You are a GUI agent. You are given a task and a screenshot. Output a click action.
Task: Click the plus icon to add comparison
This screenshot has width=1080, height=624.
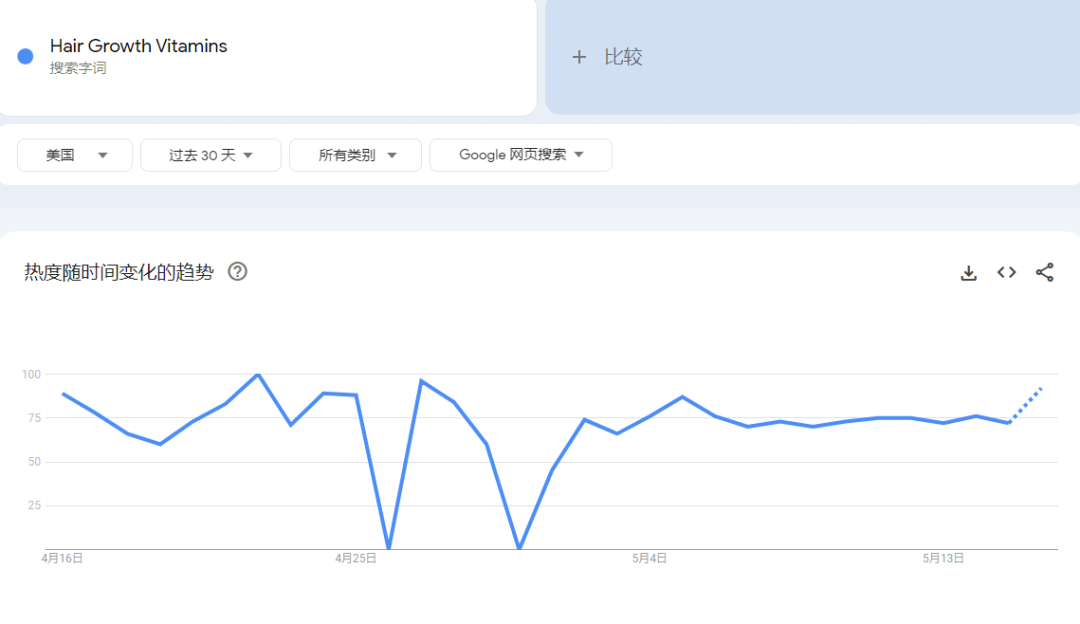579,58
